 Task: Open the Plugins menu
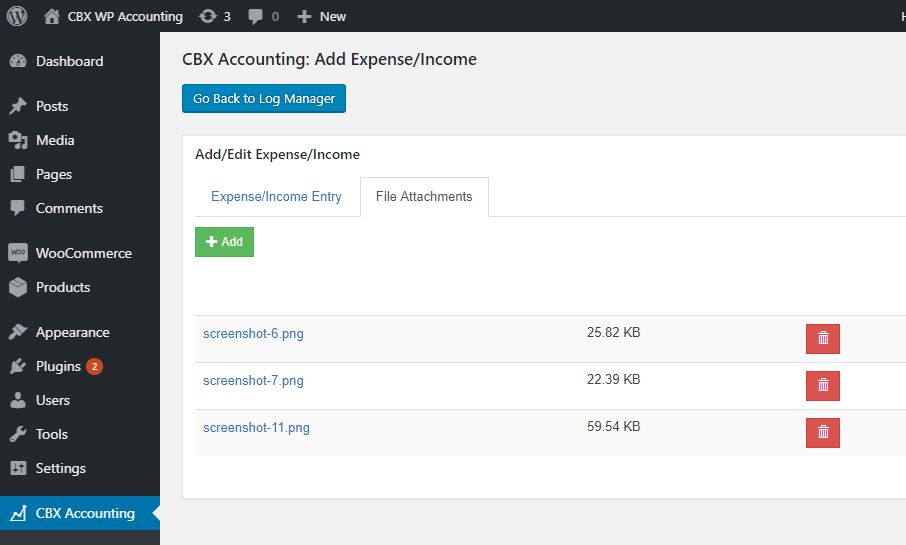tap(58, 367)
